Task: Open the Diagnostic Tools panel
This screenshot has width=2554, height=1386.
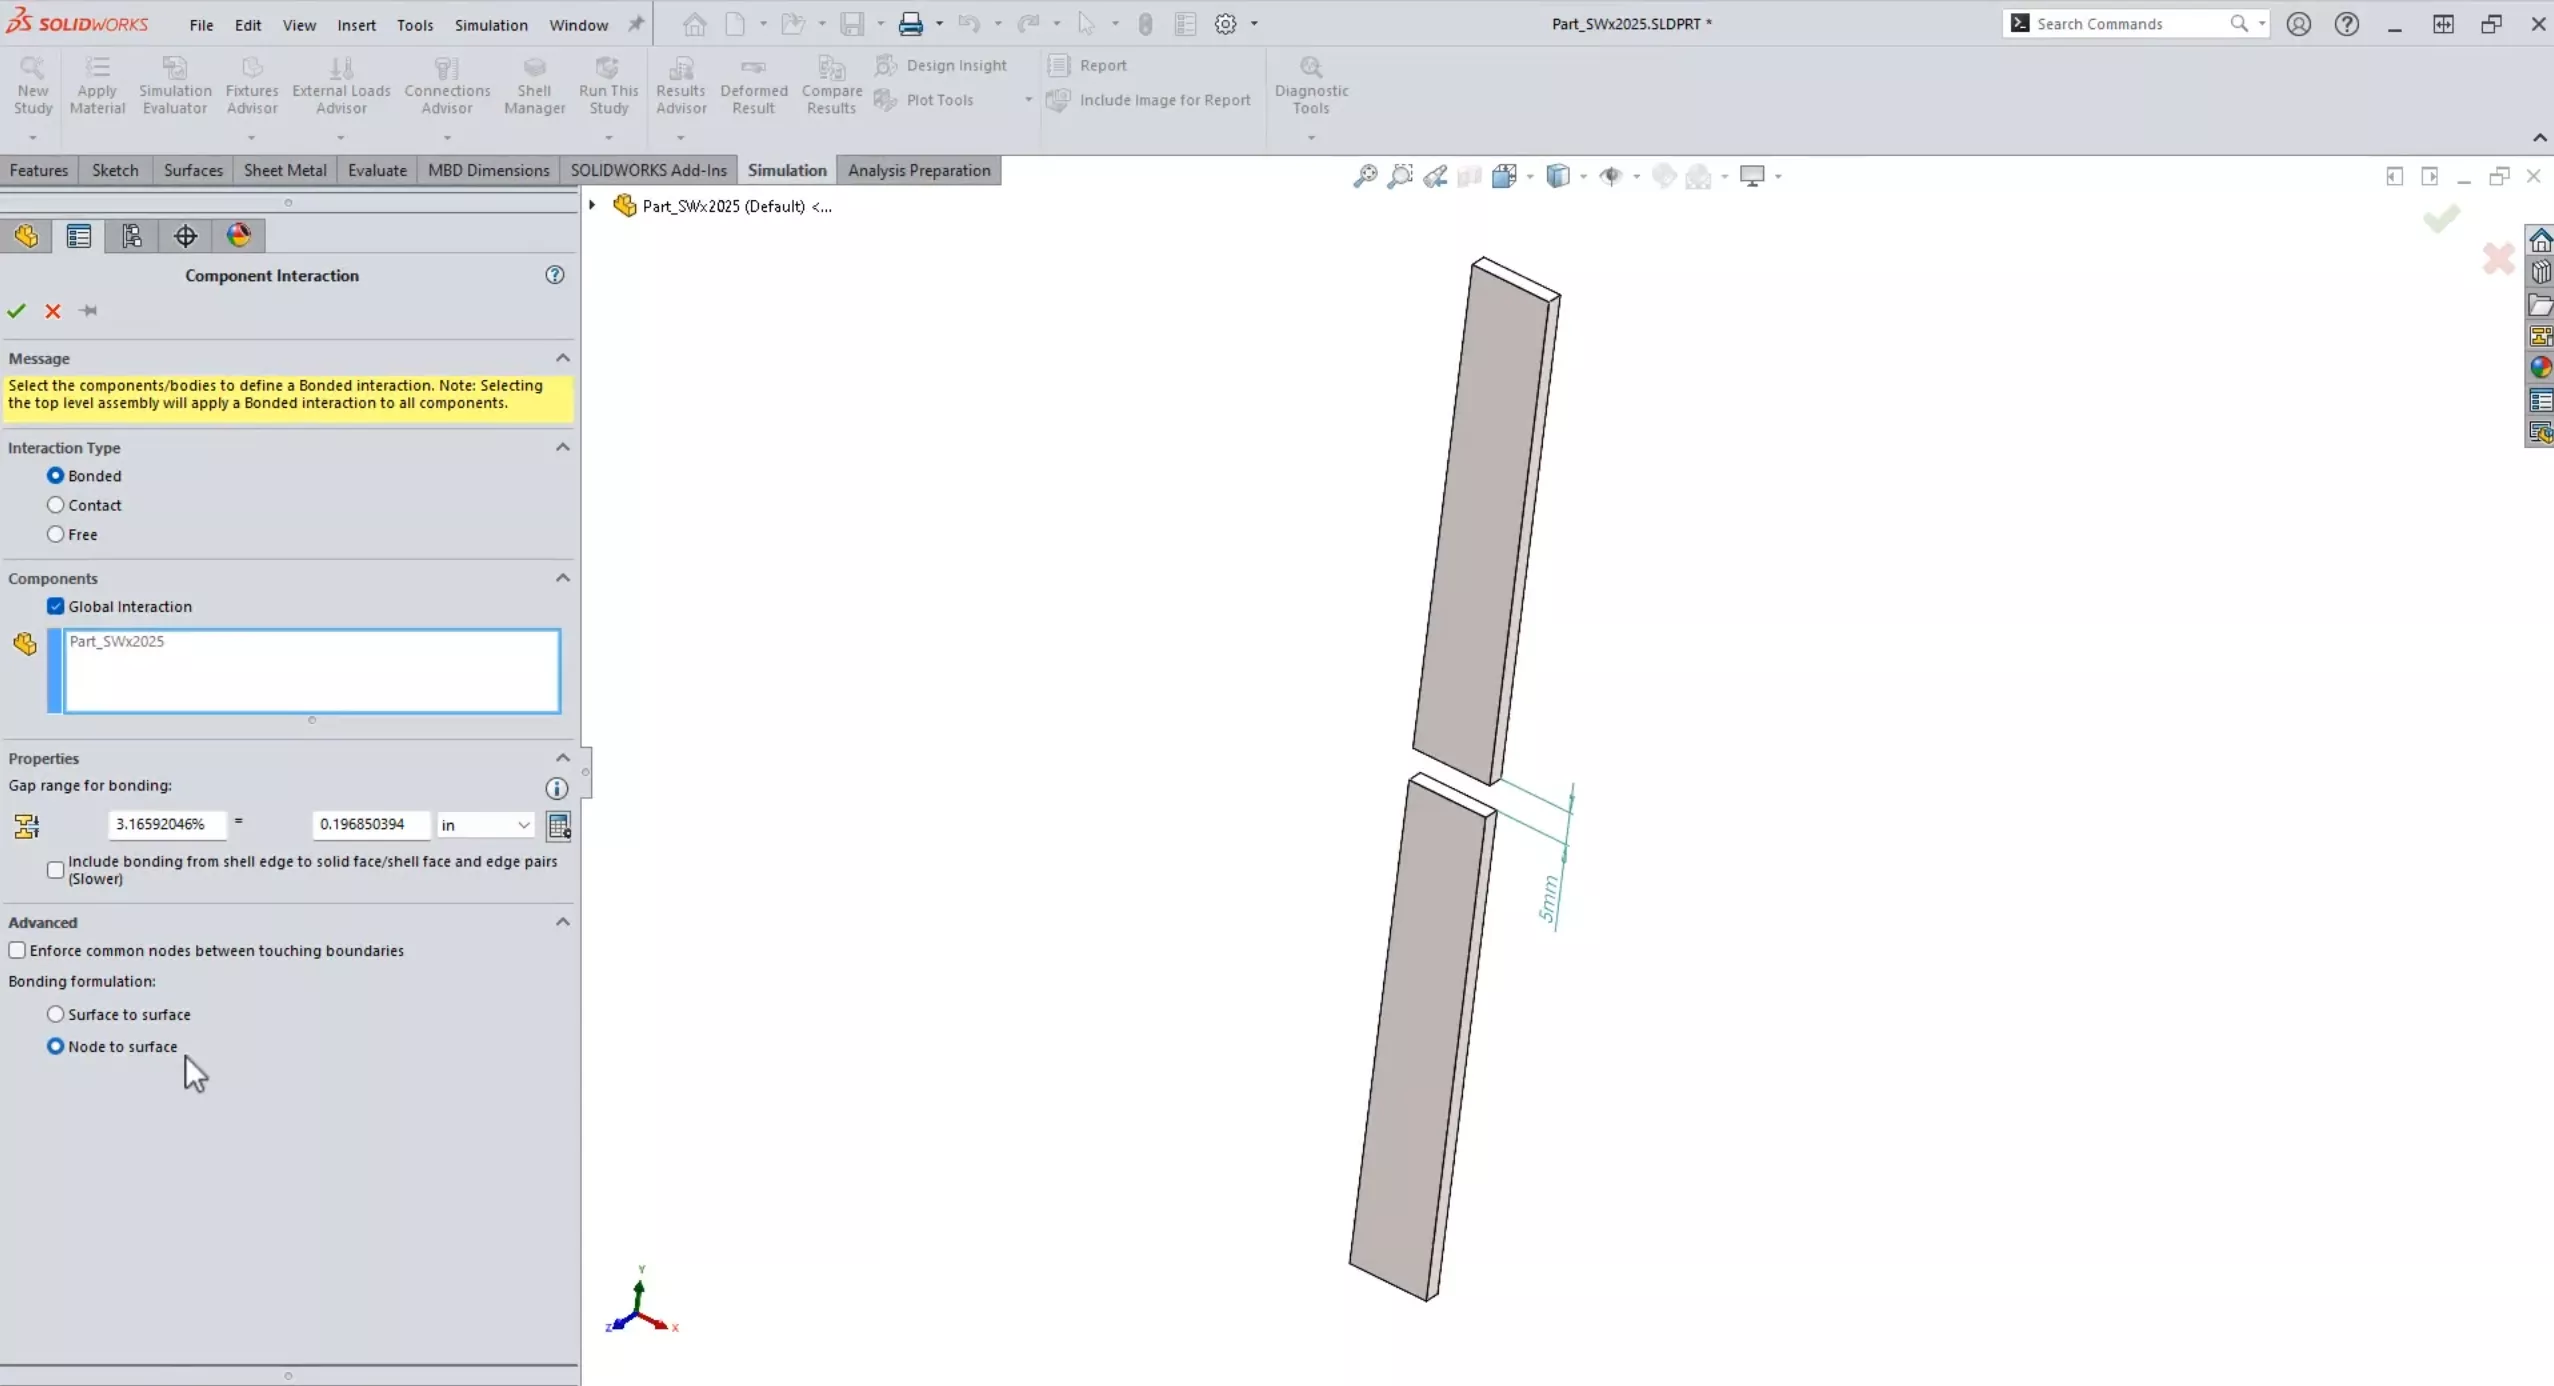Action: [1310, 84]
